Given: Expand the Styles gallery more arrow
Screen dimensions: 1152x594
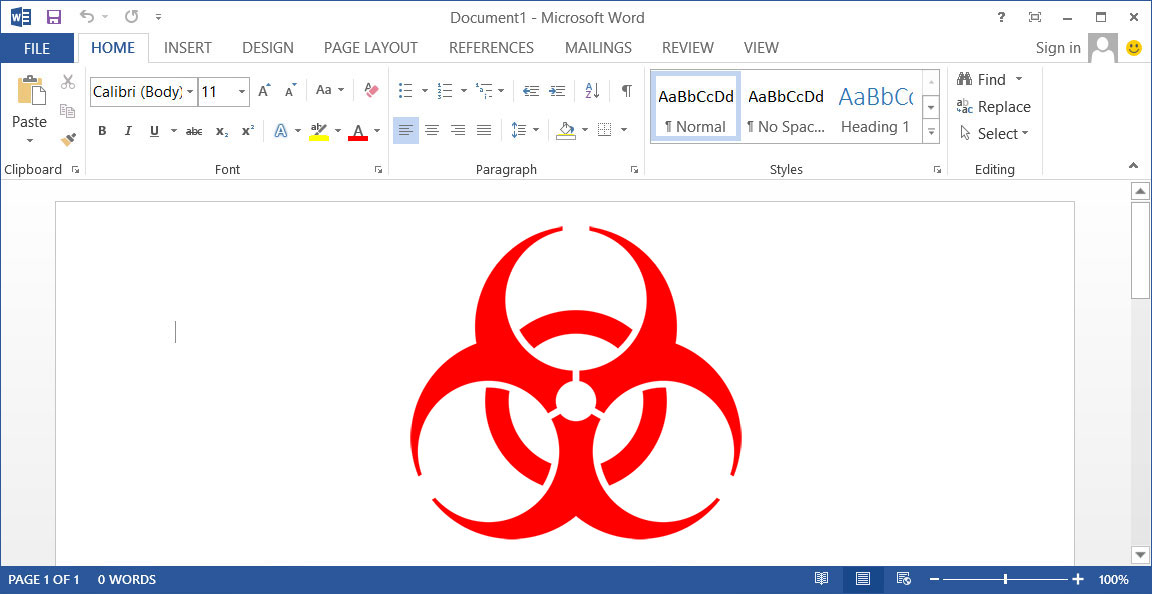Looking at the screenshot, I should tap(931, 131).
